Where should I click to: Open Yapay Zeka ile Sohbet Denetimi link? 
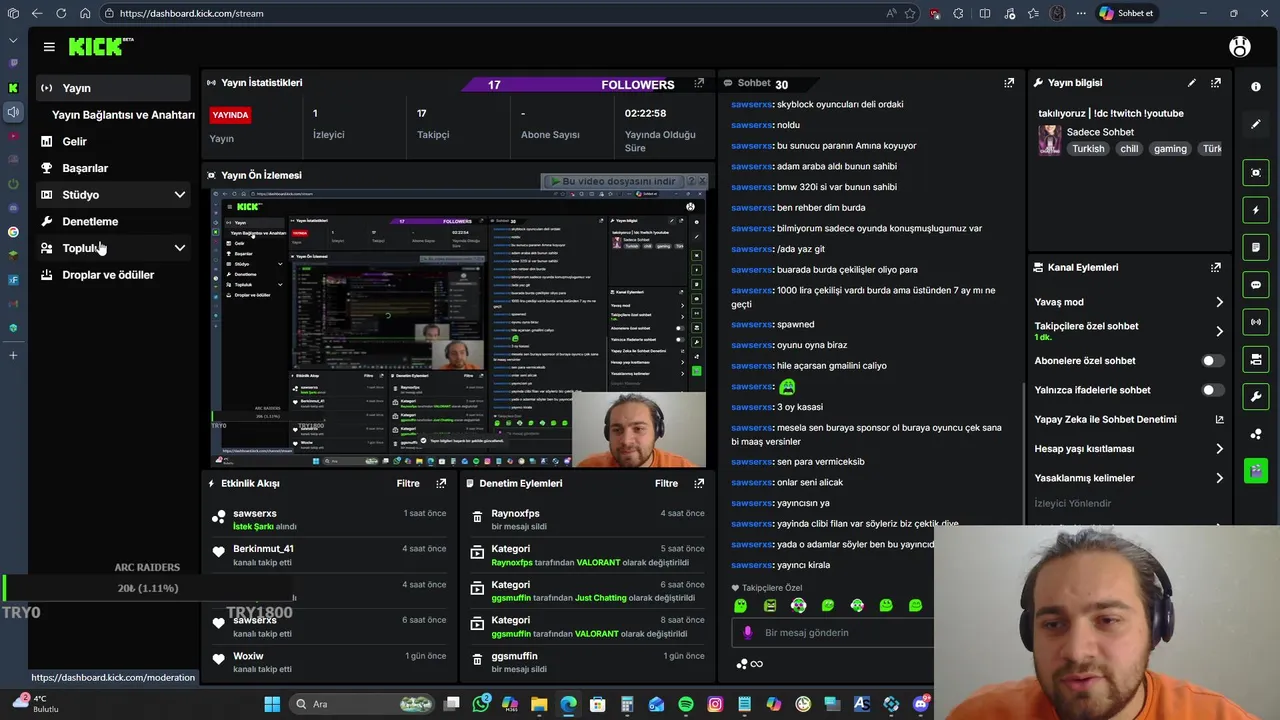click(1129, 420)
